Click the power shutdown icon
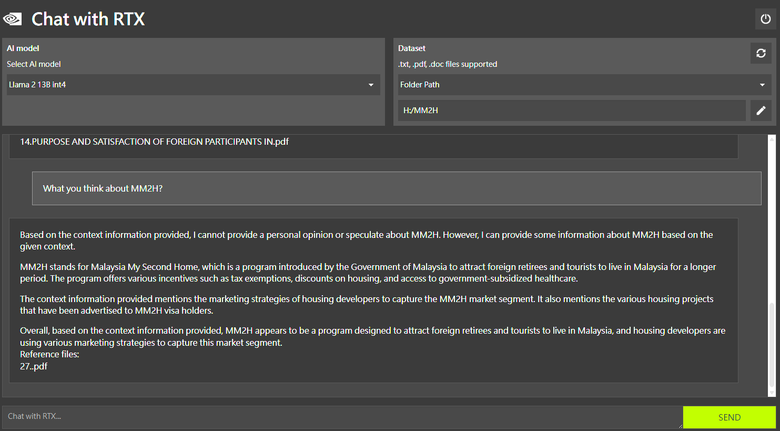 click(765, 19)
